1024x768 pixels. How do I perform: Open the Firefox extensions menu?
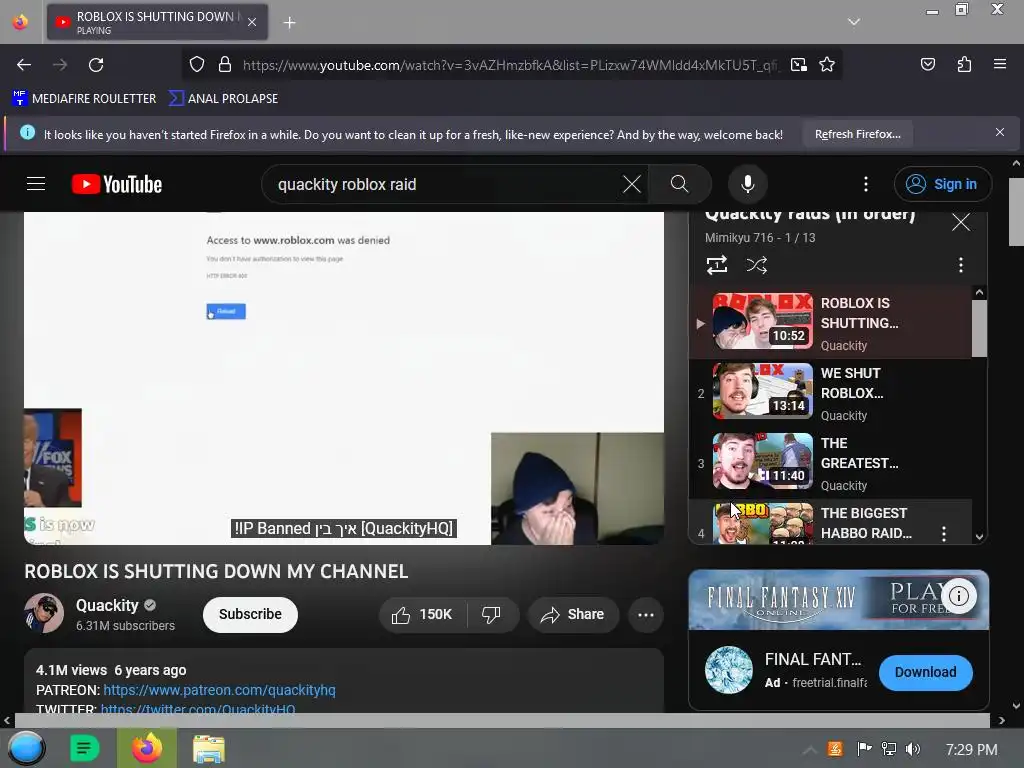pyautogui.click(x=964, y=64)
